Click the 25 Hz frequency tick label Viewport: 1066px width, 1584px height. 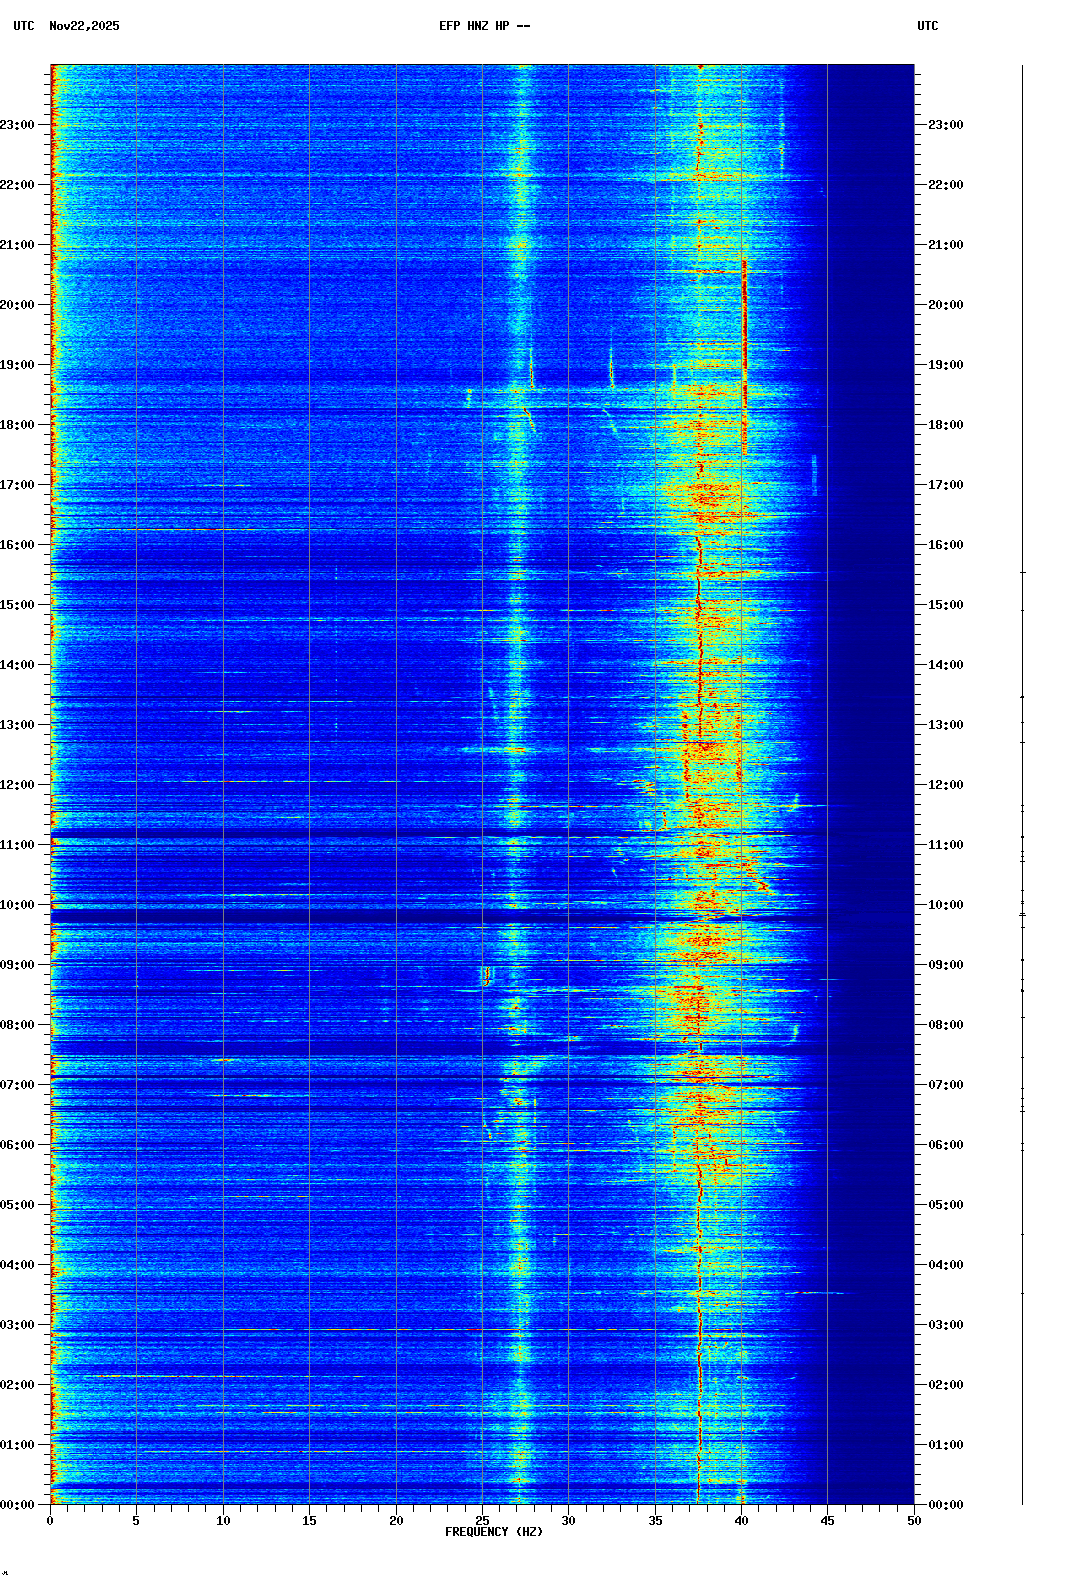(x=482, y=1521)
